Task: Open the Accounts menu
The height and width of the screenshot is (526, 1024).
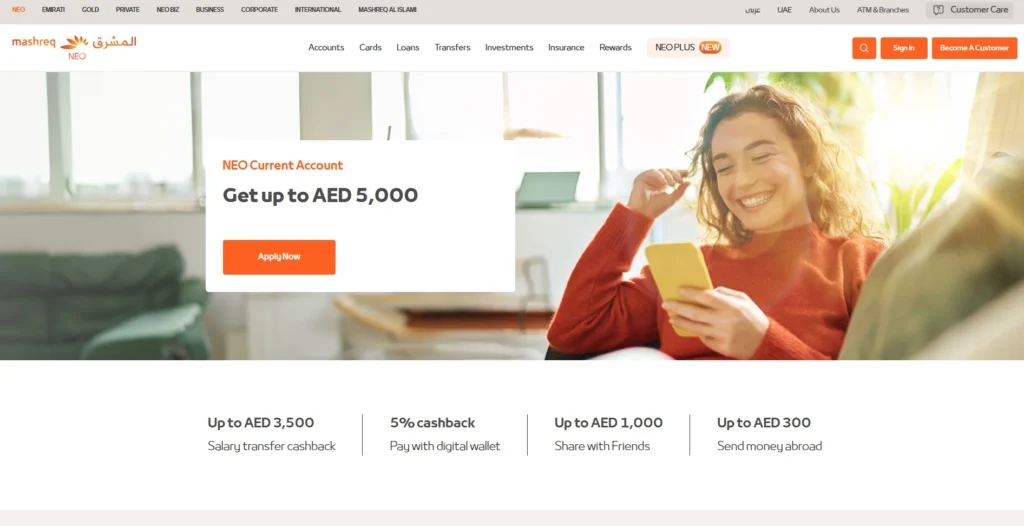Action: [x=326, y=48]
